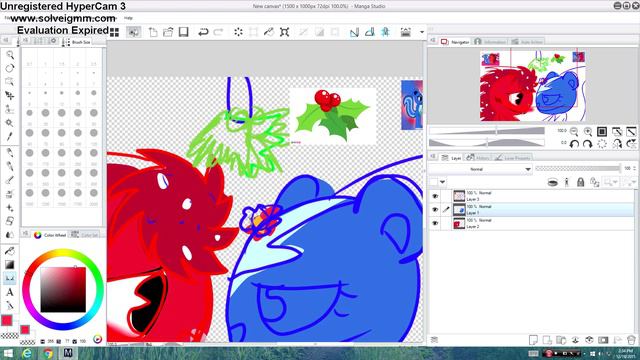Toggle the Lock Layer icon
640x360 pixels.
point(580,182)
